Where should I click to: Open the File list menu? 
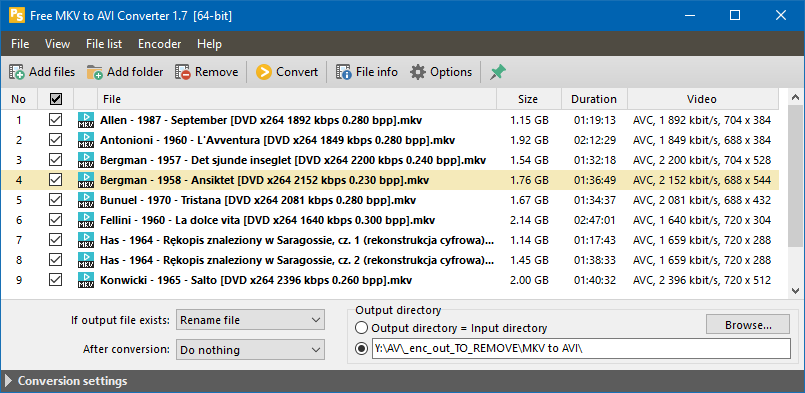(104, 44)
